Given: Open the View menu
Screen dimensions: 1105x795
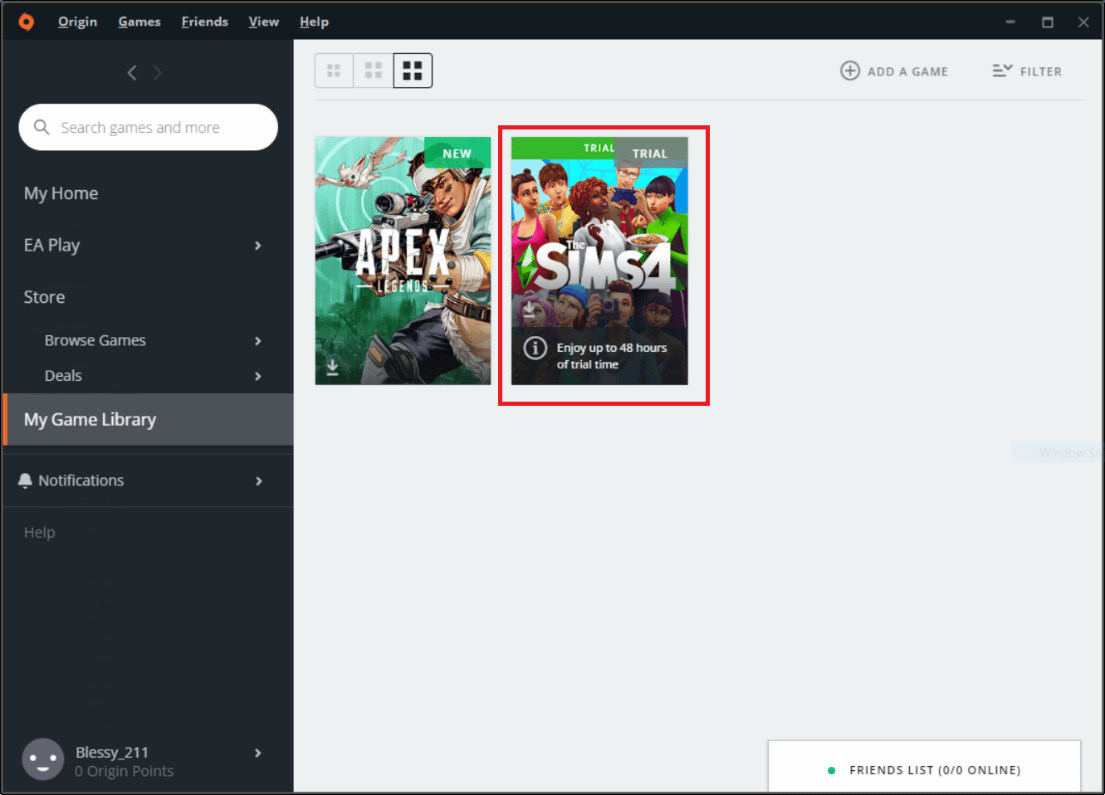Looking at the screenshot, I should point(264,22).
